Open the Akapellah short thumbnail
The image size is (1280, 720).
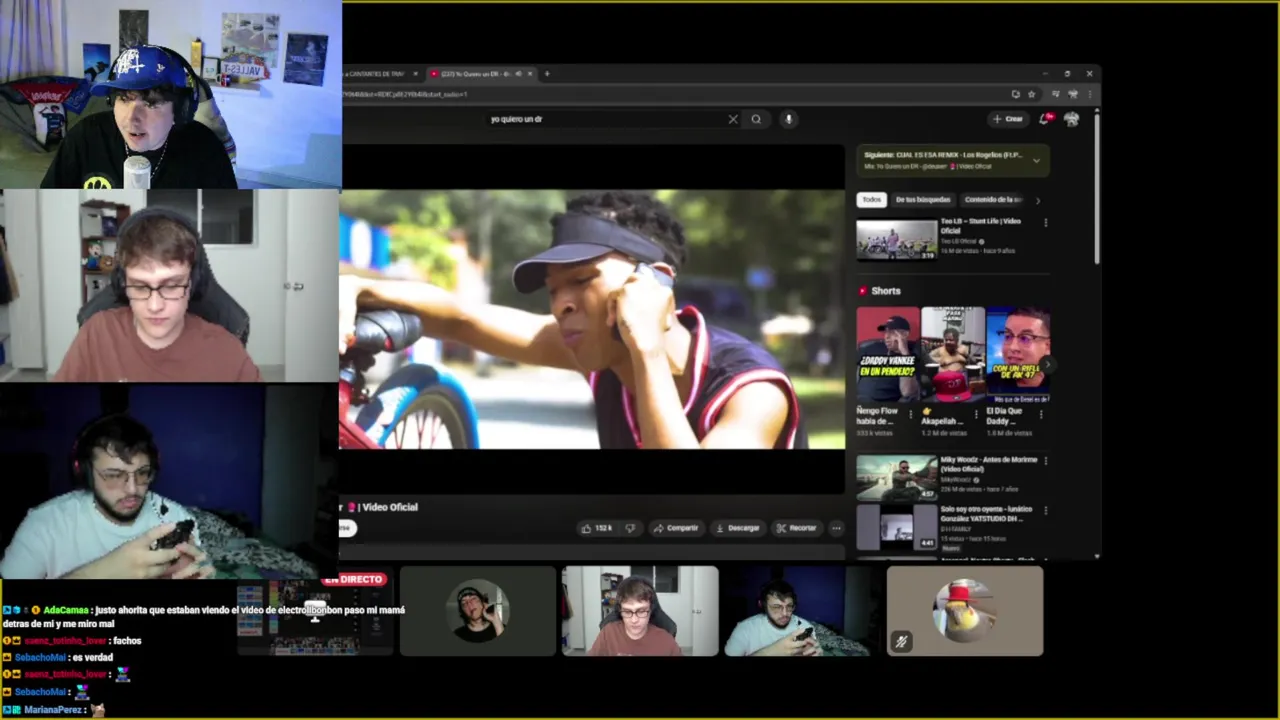tap(952, 355)
